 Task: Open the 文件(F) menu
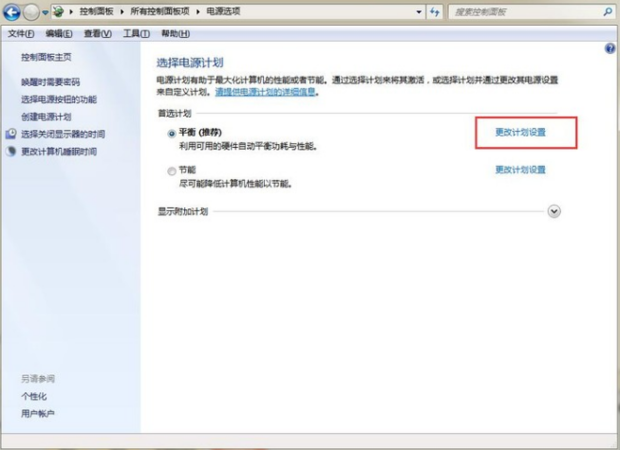(x=21, y=34)
